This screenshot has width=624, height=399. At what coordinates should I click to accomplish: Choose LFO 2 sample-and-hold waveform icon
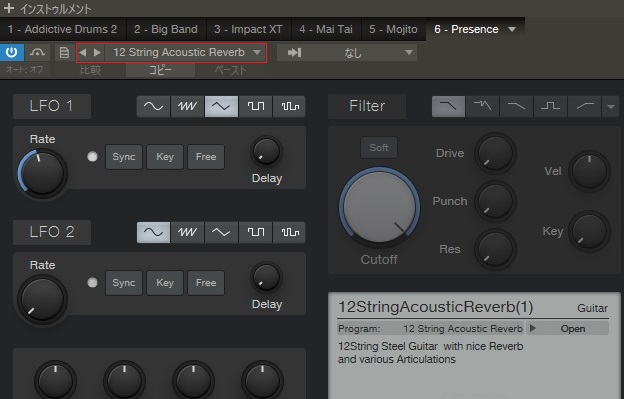click(x=289, y=232)
